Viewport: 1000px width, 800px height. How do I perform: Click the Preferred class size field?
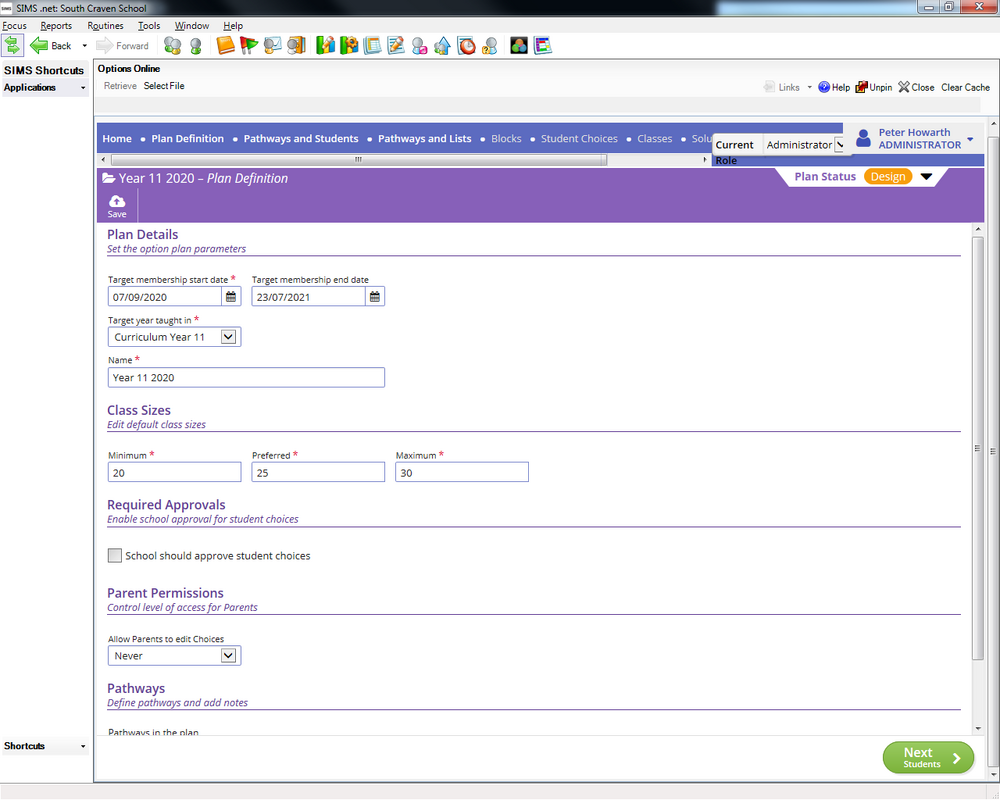[318, 472]
